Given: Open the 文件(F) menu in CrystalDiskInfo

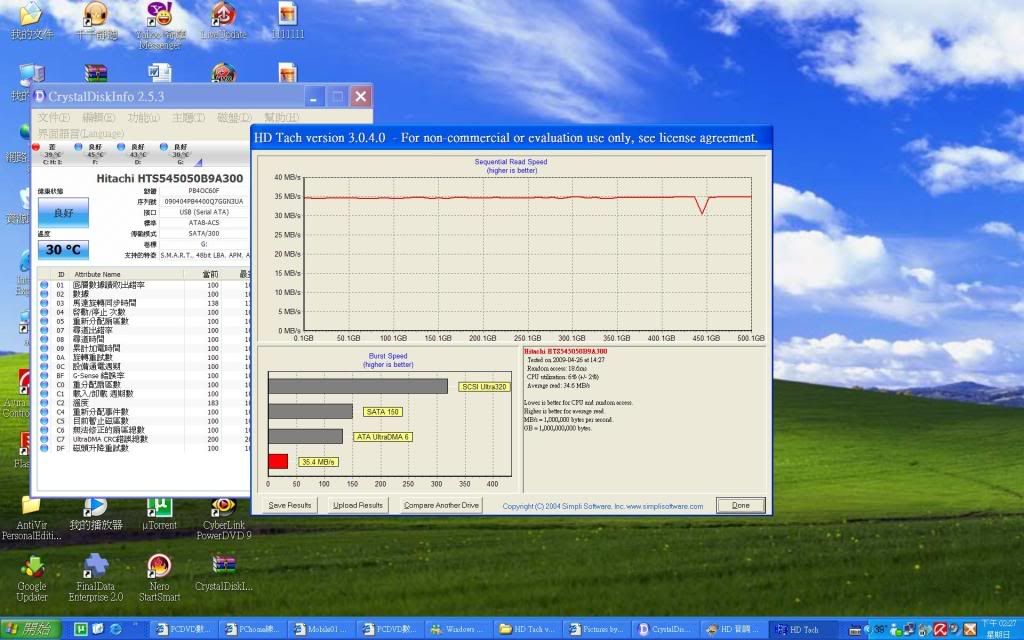Looking at the screenshot, I should tap(54, 118).
